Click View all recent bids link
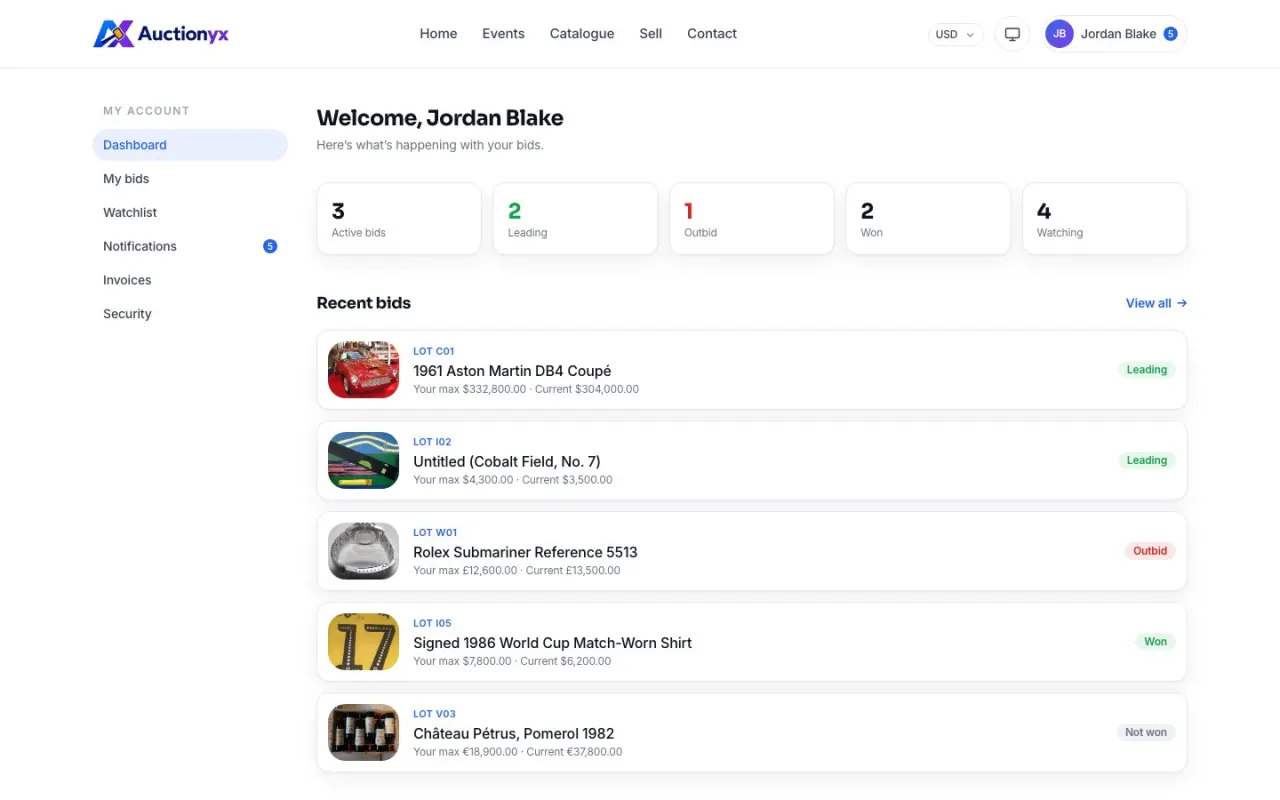 [x=1156, y=303]
